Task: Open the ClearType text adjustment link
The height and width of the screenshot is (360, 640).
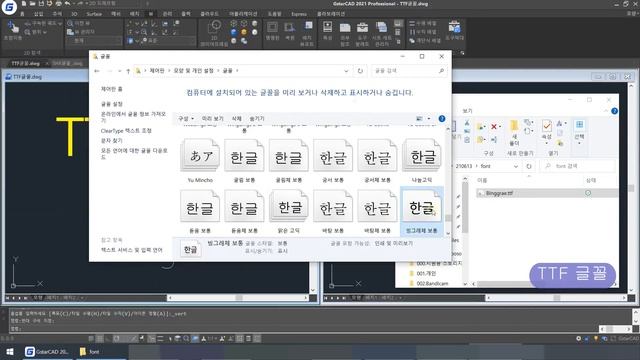Action: [126, 131]
